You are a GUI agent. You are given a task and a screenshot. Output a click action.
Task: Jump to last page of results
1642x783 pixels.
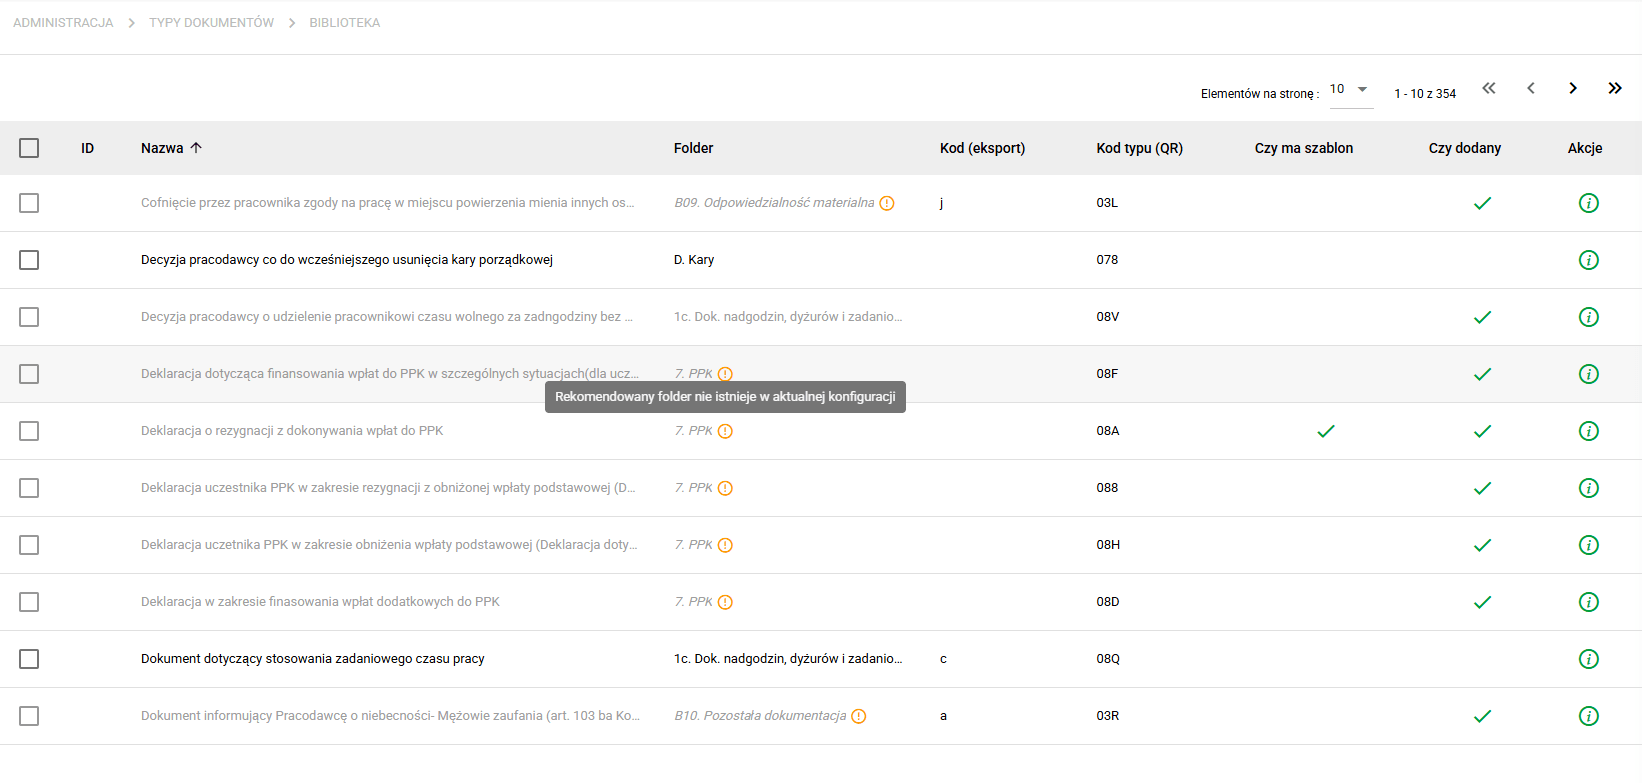pyautogui.click(x=1615, y=88)
